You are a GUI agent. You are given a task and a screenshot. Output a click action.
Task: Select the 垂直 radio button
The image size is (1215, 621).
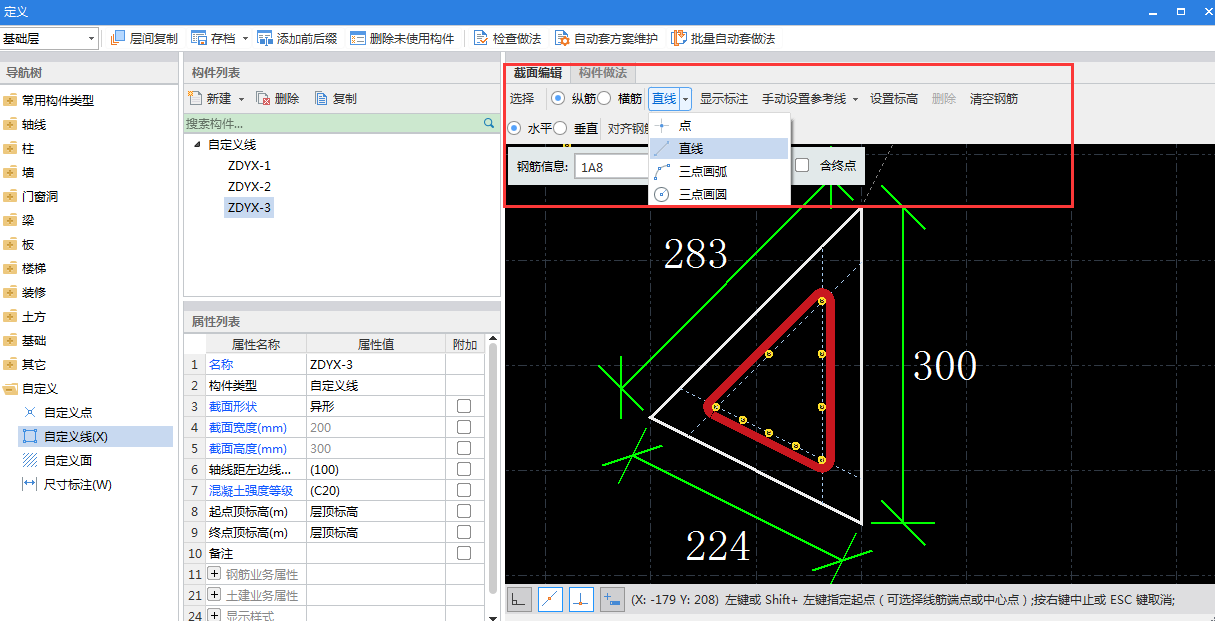(560, 128)
